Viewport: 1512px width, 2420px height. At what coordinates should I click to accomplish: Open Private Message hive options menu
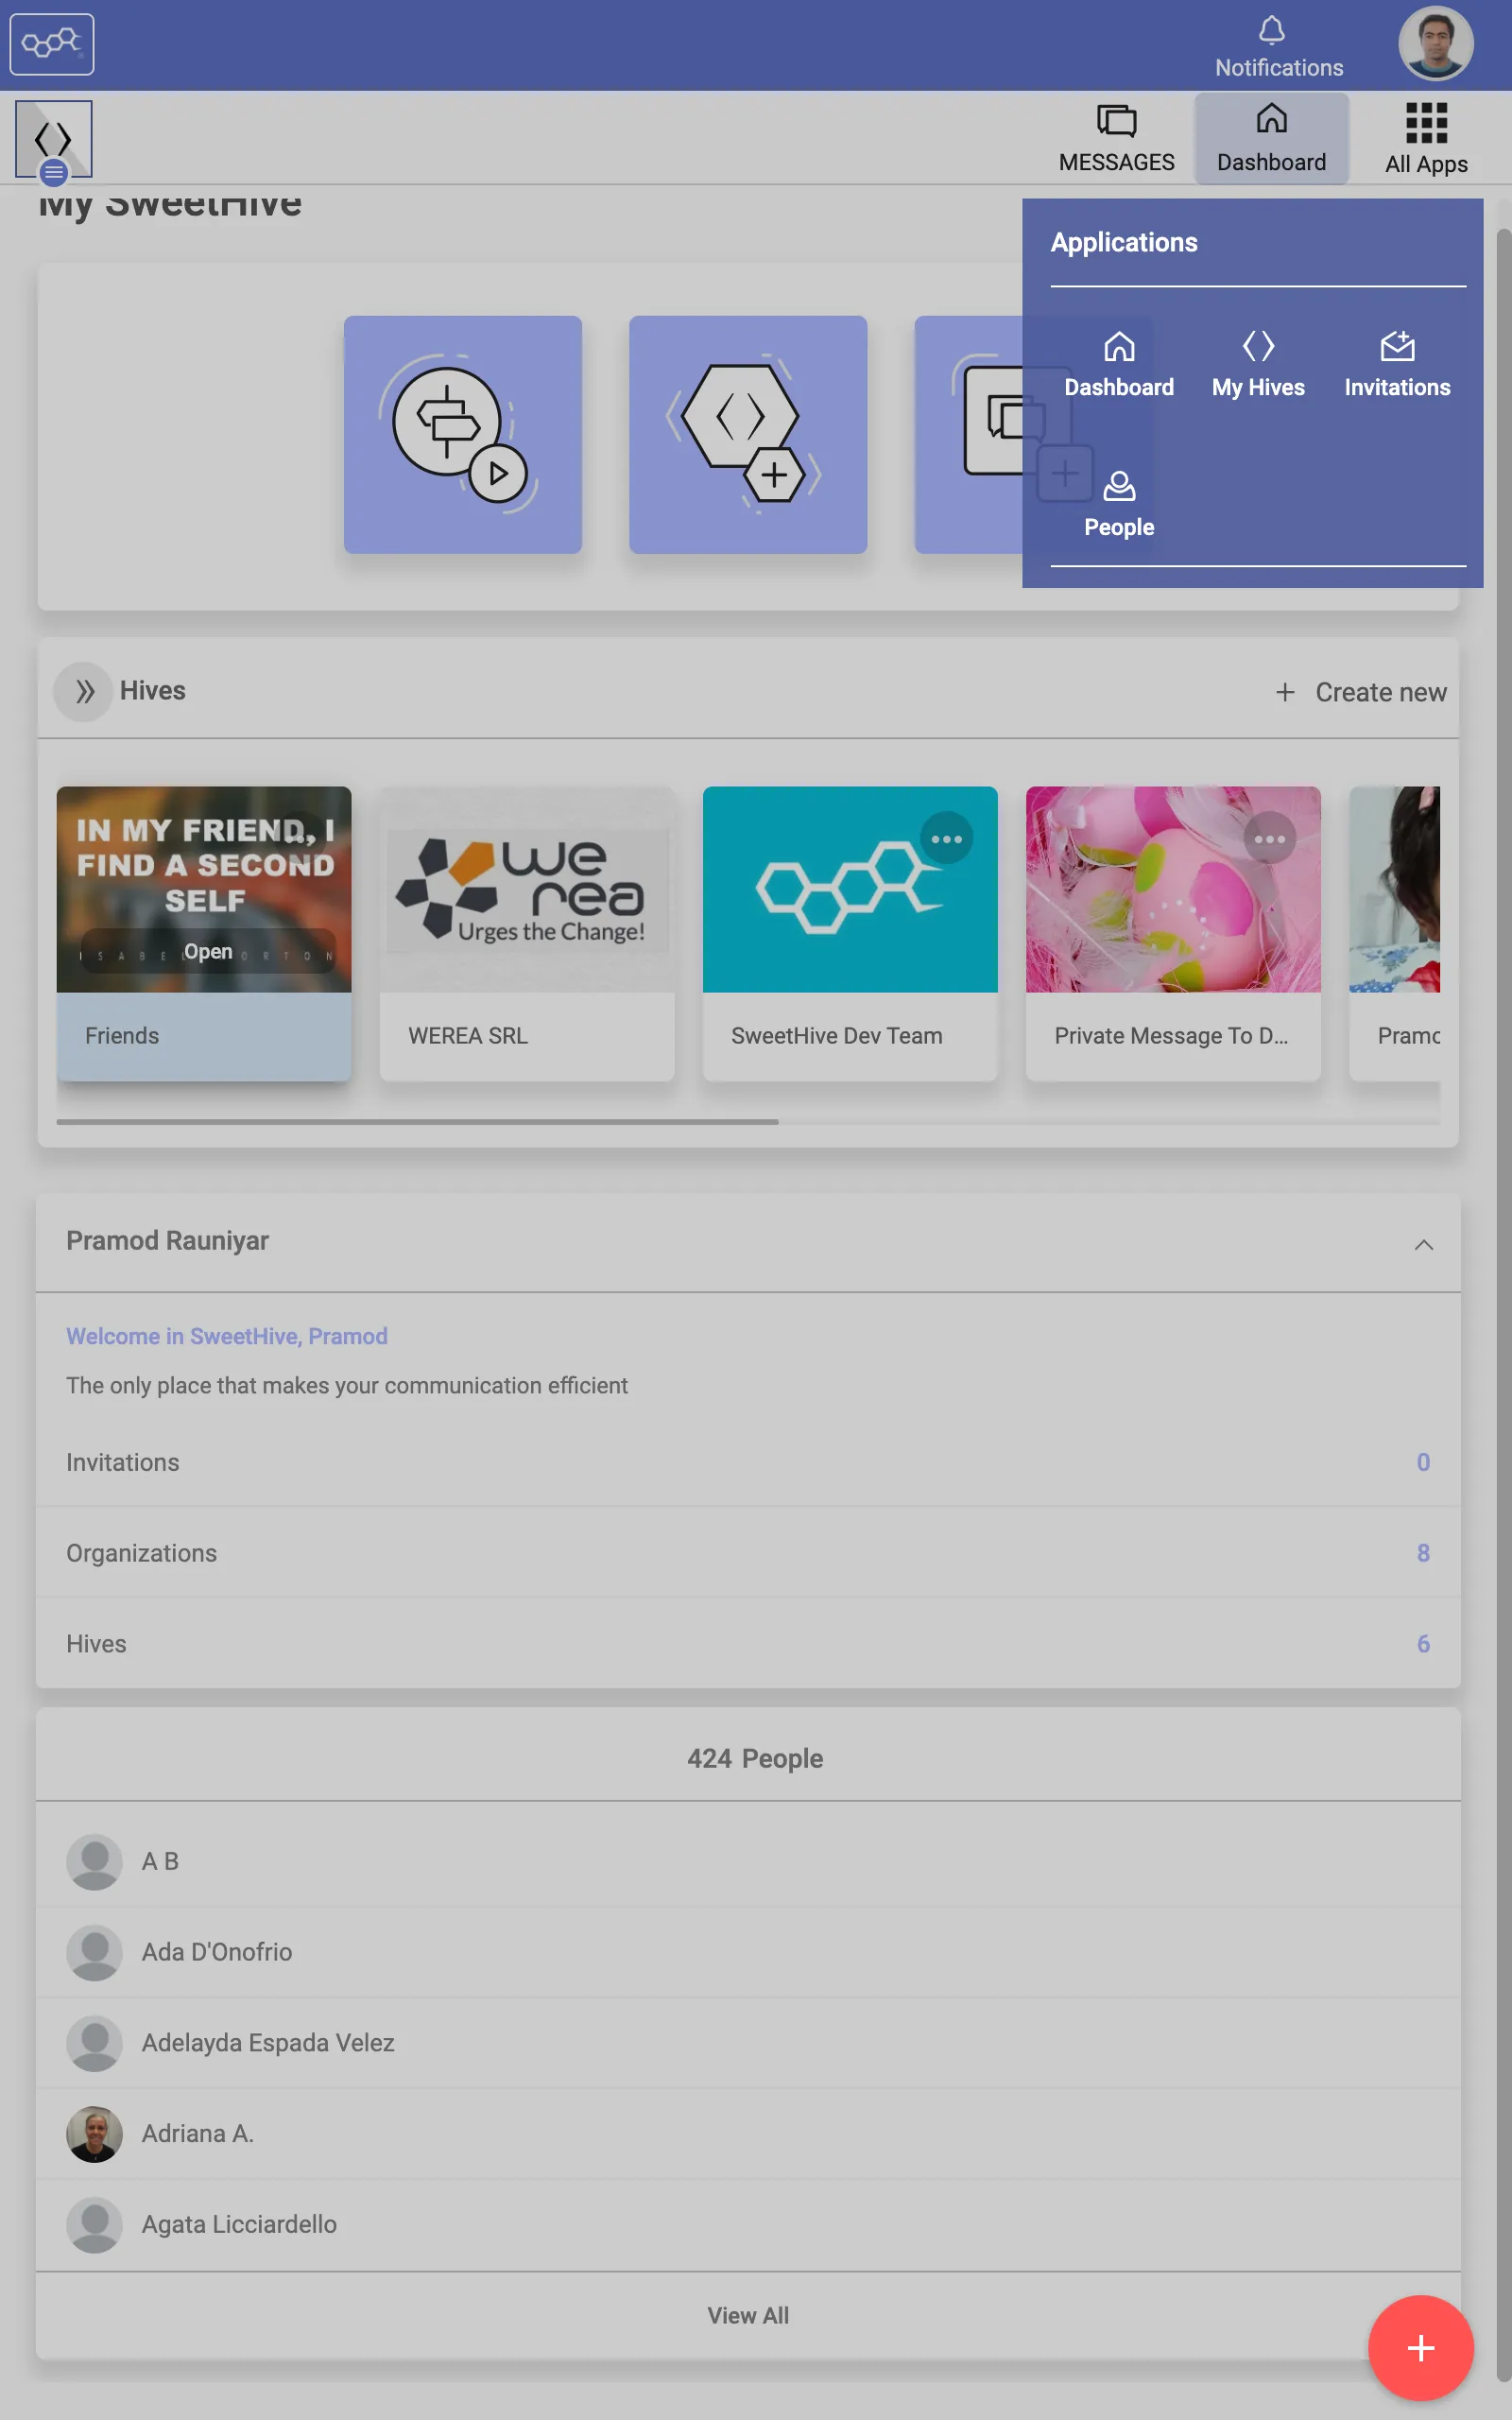pos(1269,839)
